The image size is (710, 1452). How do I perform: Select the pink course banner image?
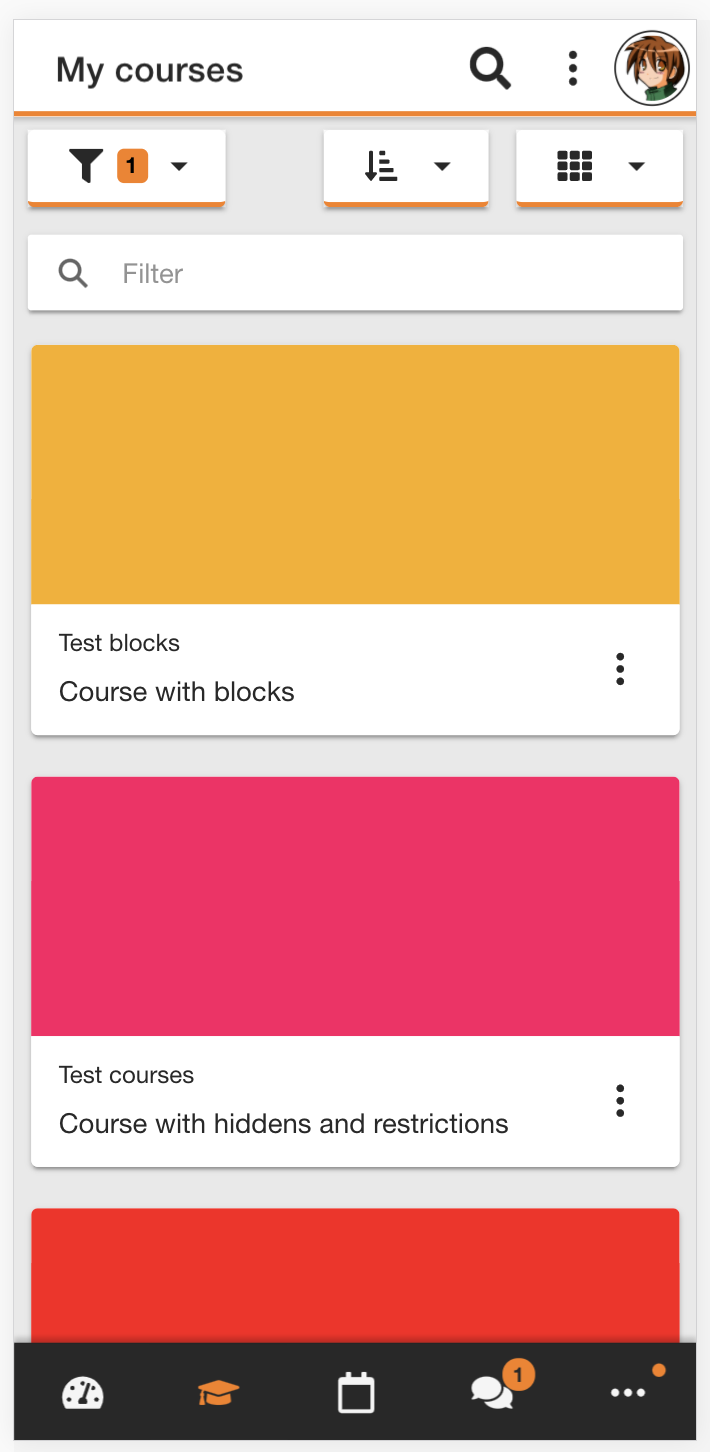(355, 907)
